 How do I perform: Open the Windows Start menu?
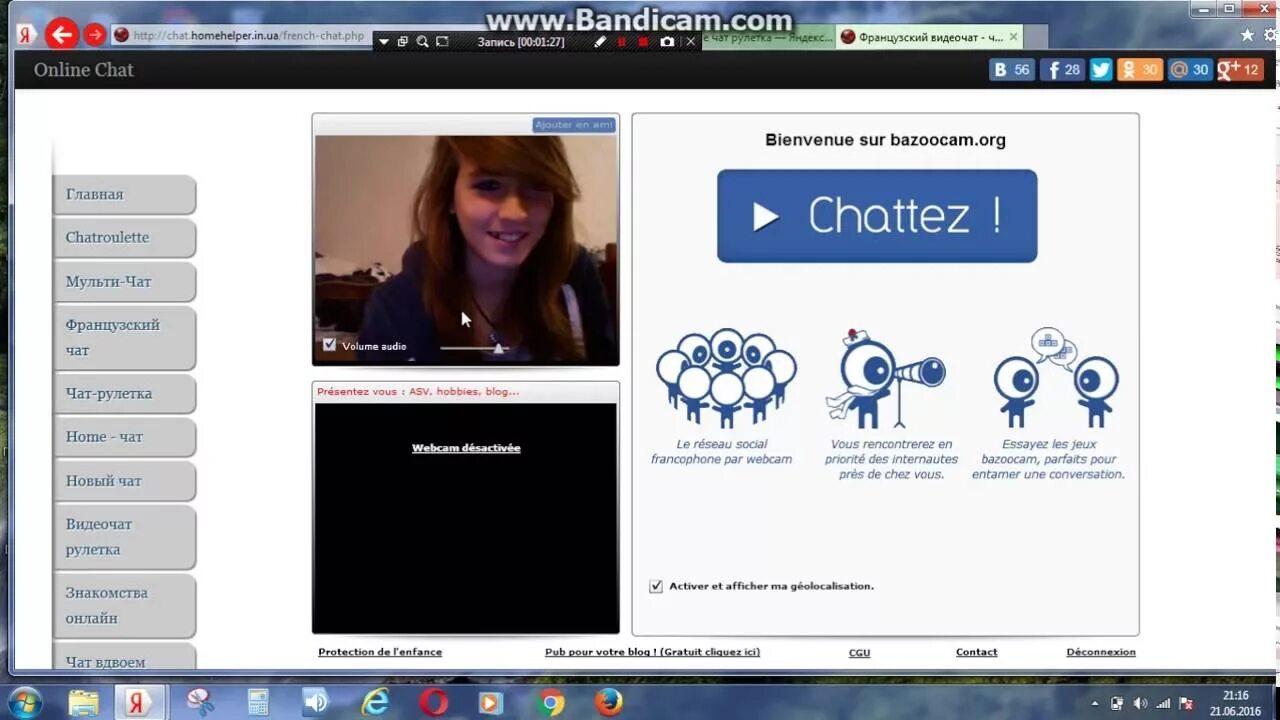[24, 701]
